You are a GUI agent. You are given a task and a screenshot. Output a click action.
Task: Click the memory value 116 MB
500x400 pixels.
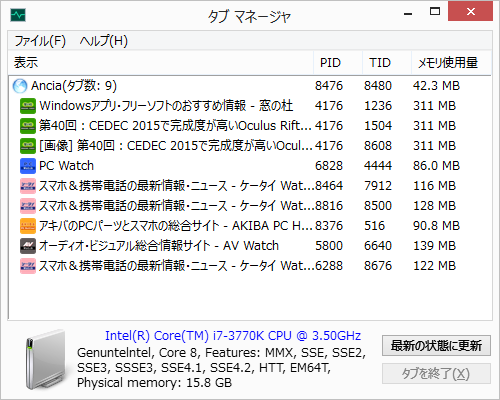(x=434, y=186)
